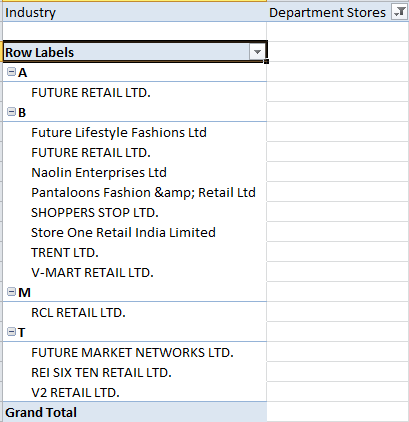
Task: Select Naolin Enterprises Ltd row
Action: coord(135,172)
